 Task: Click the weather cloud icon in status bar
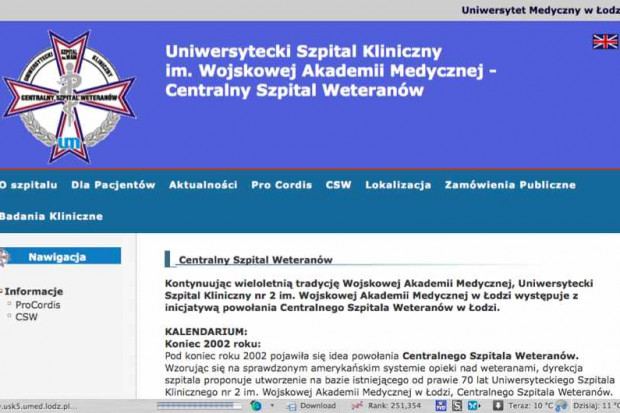[561, 406]
